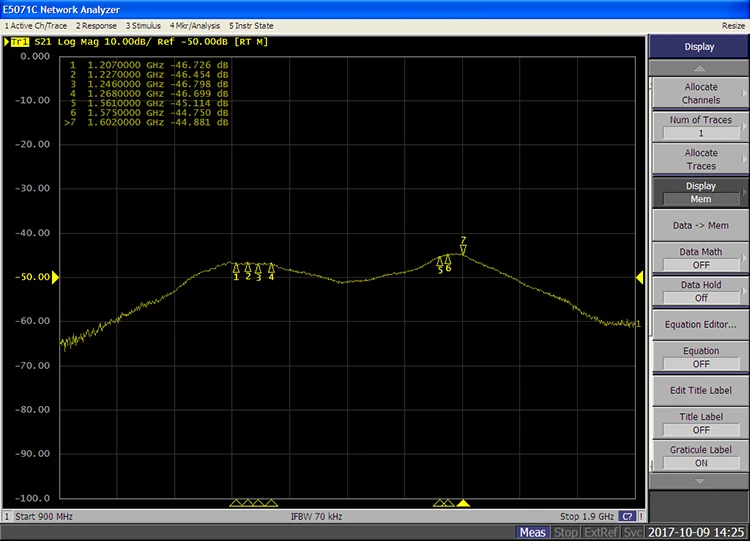The height and width of the screenshot is (541, 750).
Task: Toggle the Title Label OFF softkey
Action: (700, 423)
